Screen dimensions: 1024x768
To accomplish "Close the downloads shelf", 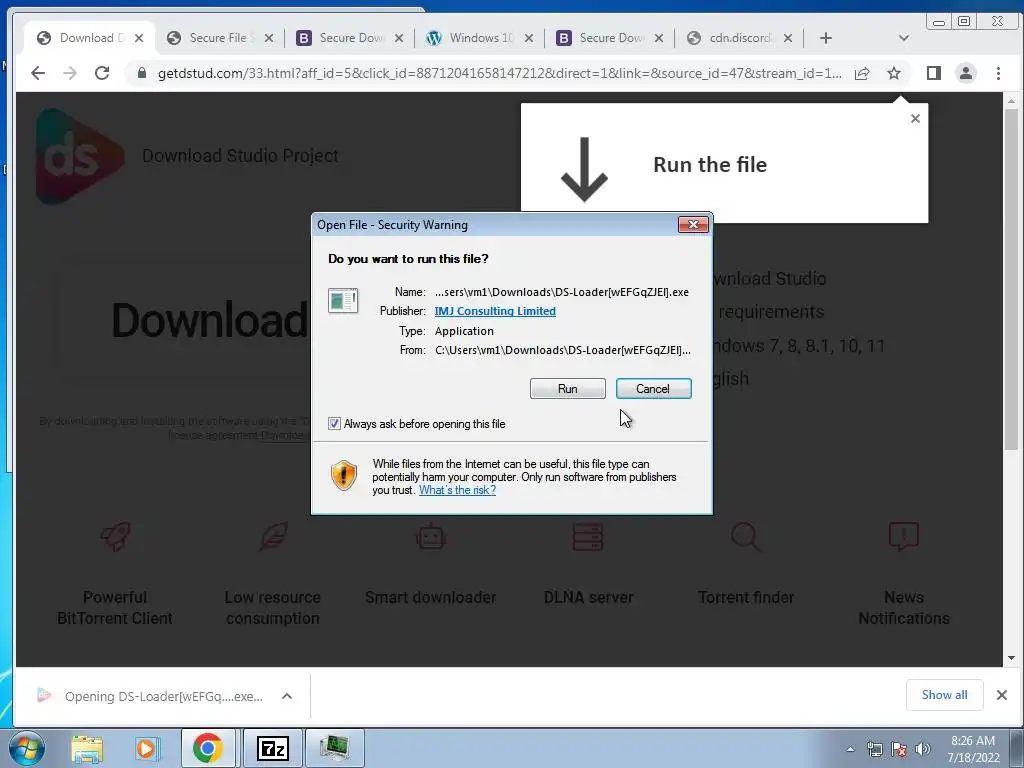I will tap(1002, 695).
